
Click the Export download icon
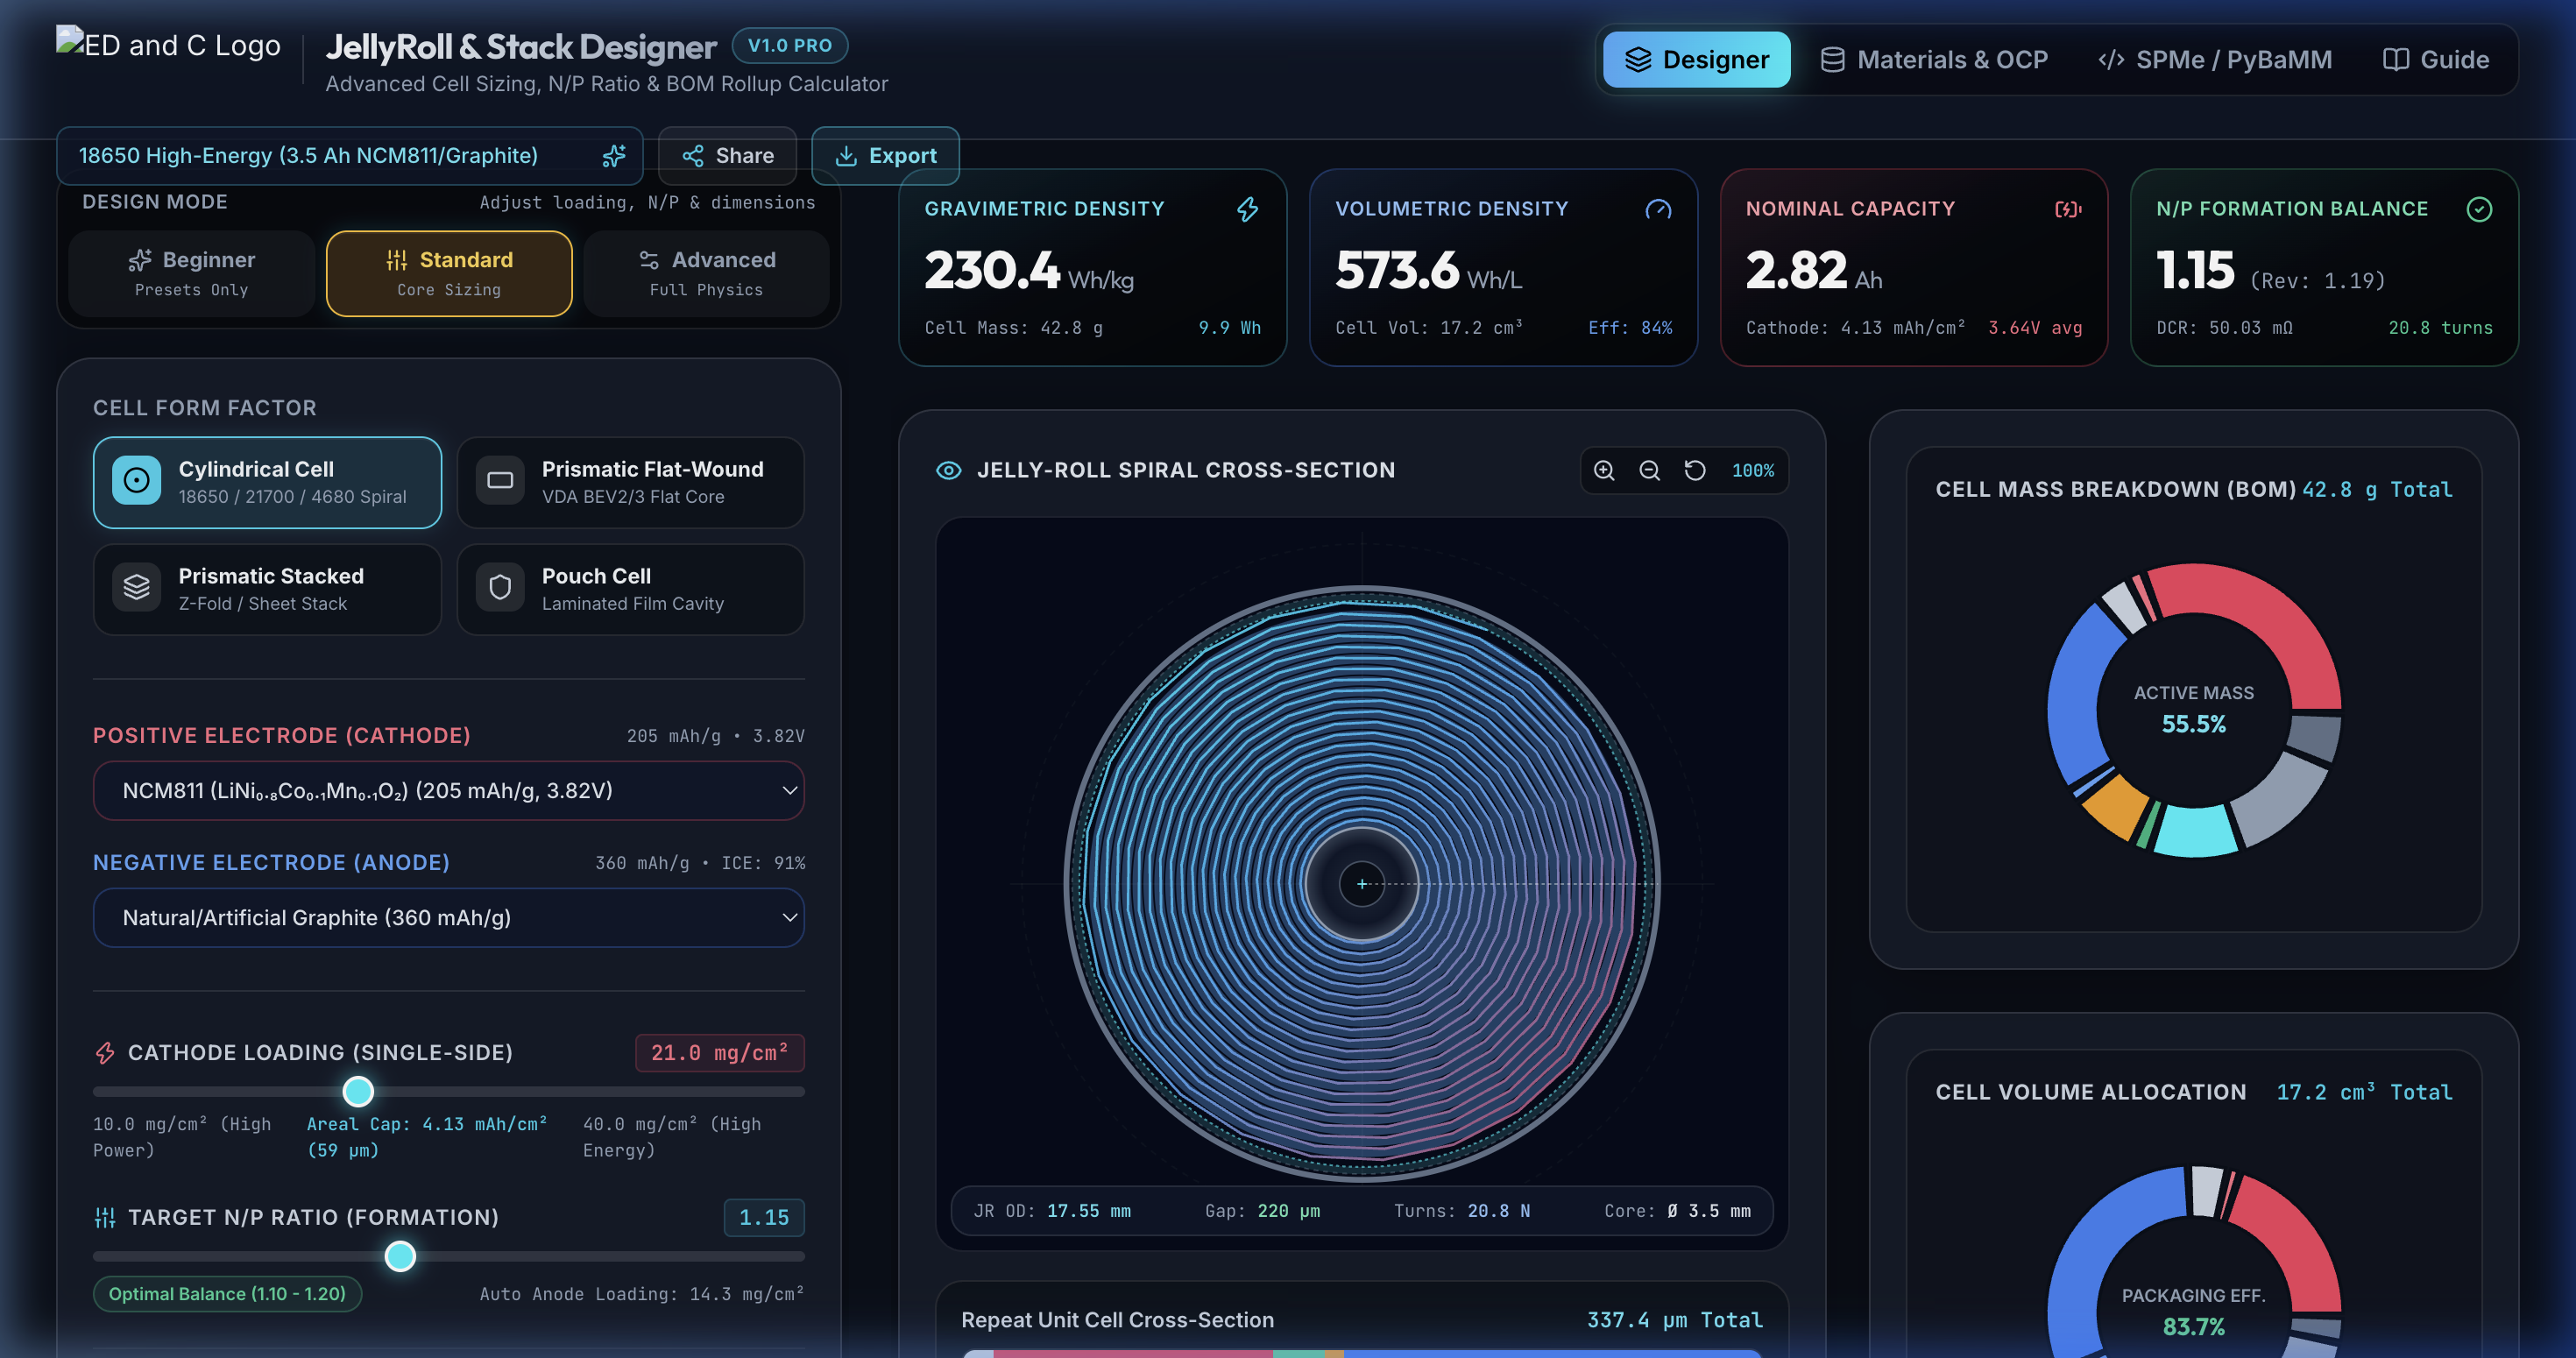point(846,156)
